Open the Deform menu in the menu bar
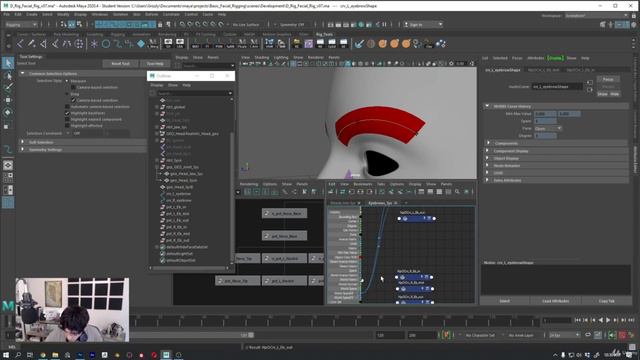 (x=151, y=14)
